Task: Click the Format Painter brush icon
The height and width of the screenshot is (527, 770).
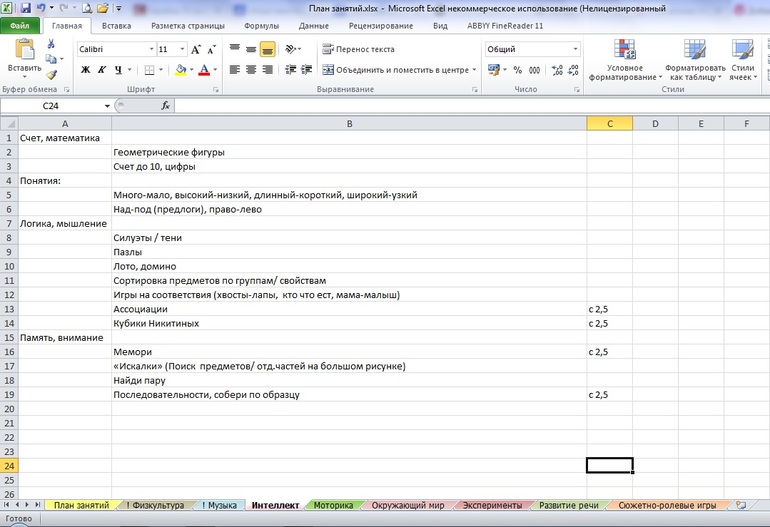Action: point(51,75)
